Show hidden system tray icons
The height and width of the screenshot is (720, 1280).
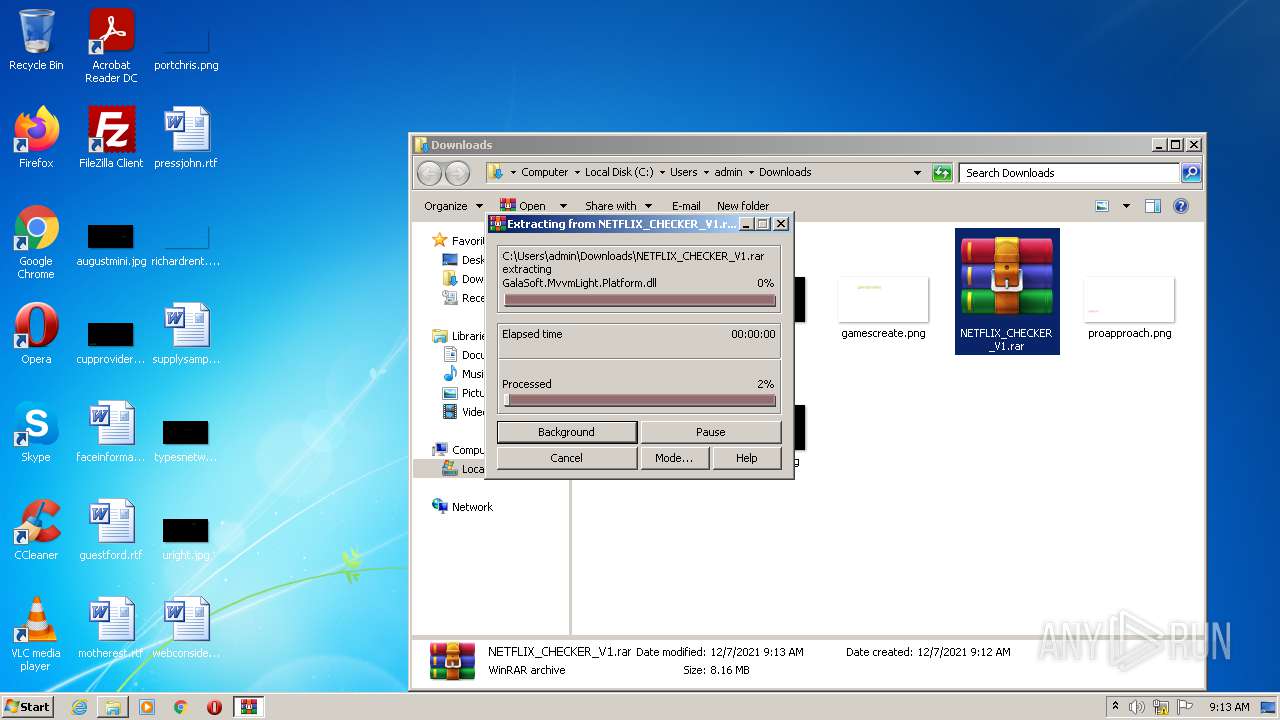point(1115,707)
